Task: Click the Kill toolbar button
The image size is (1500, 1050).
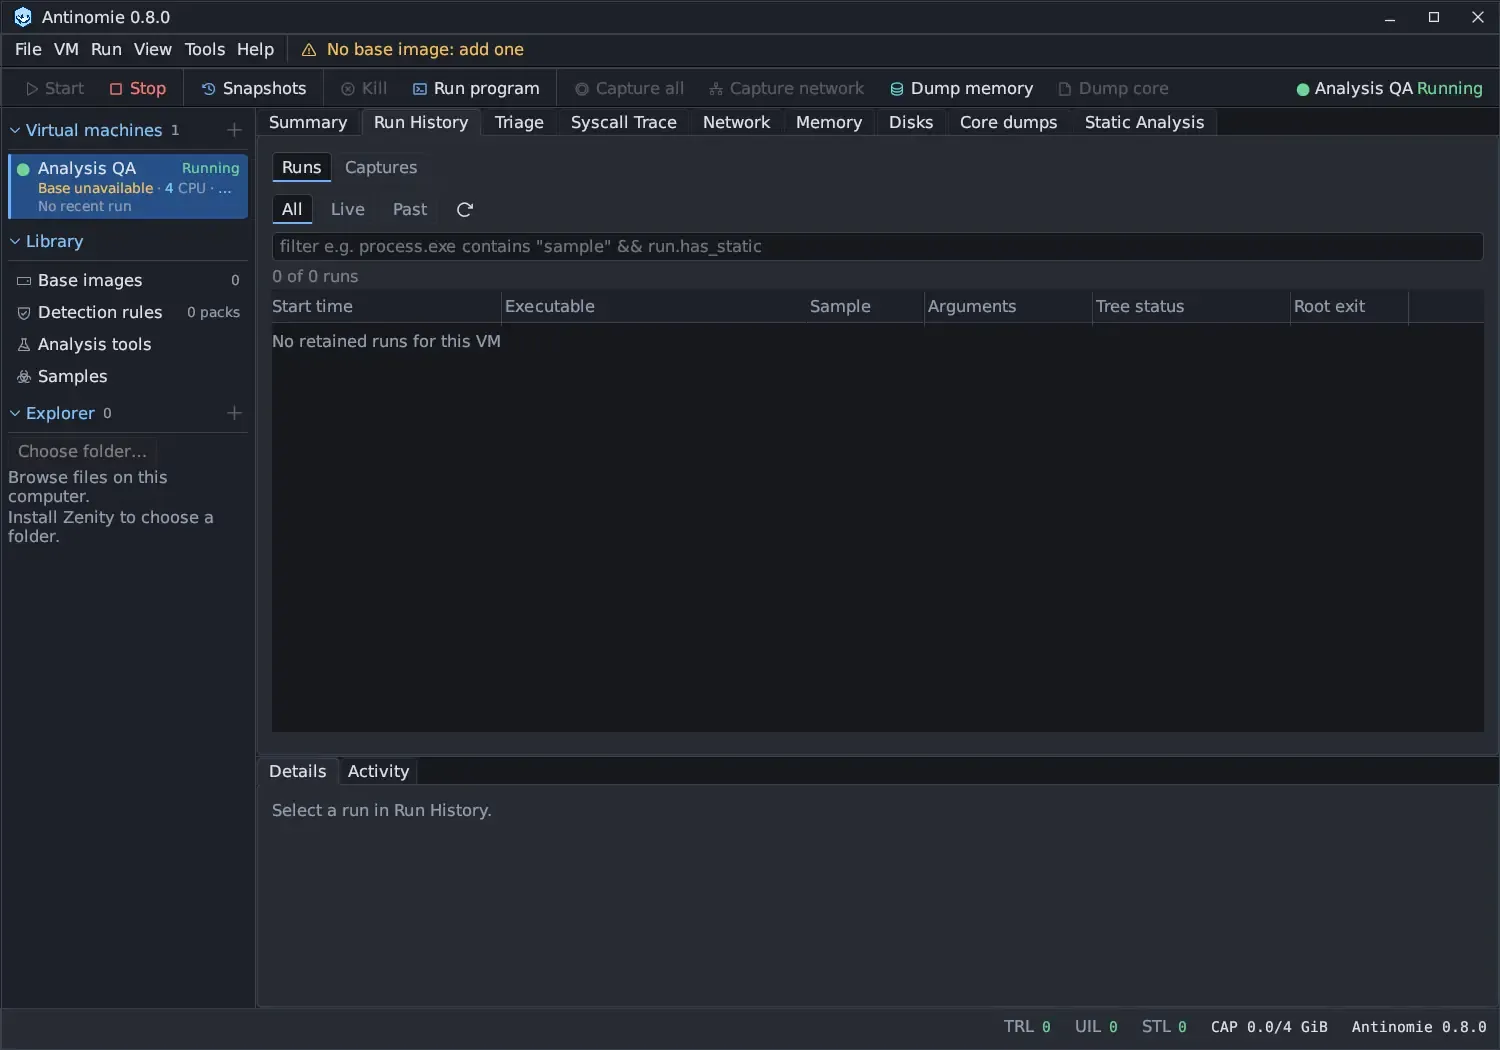Action: (364, 88)
